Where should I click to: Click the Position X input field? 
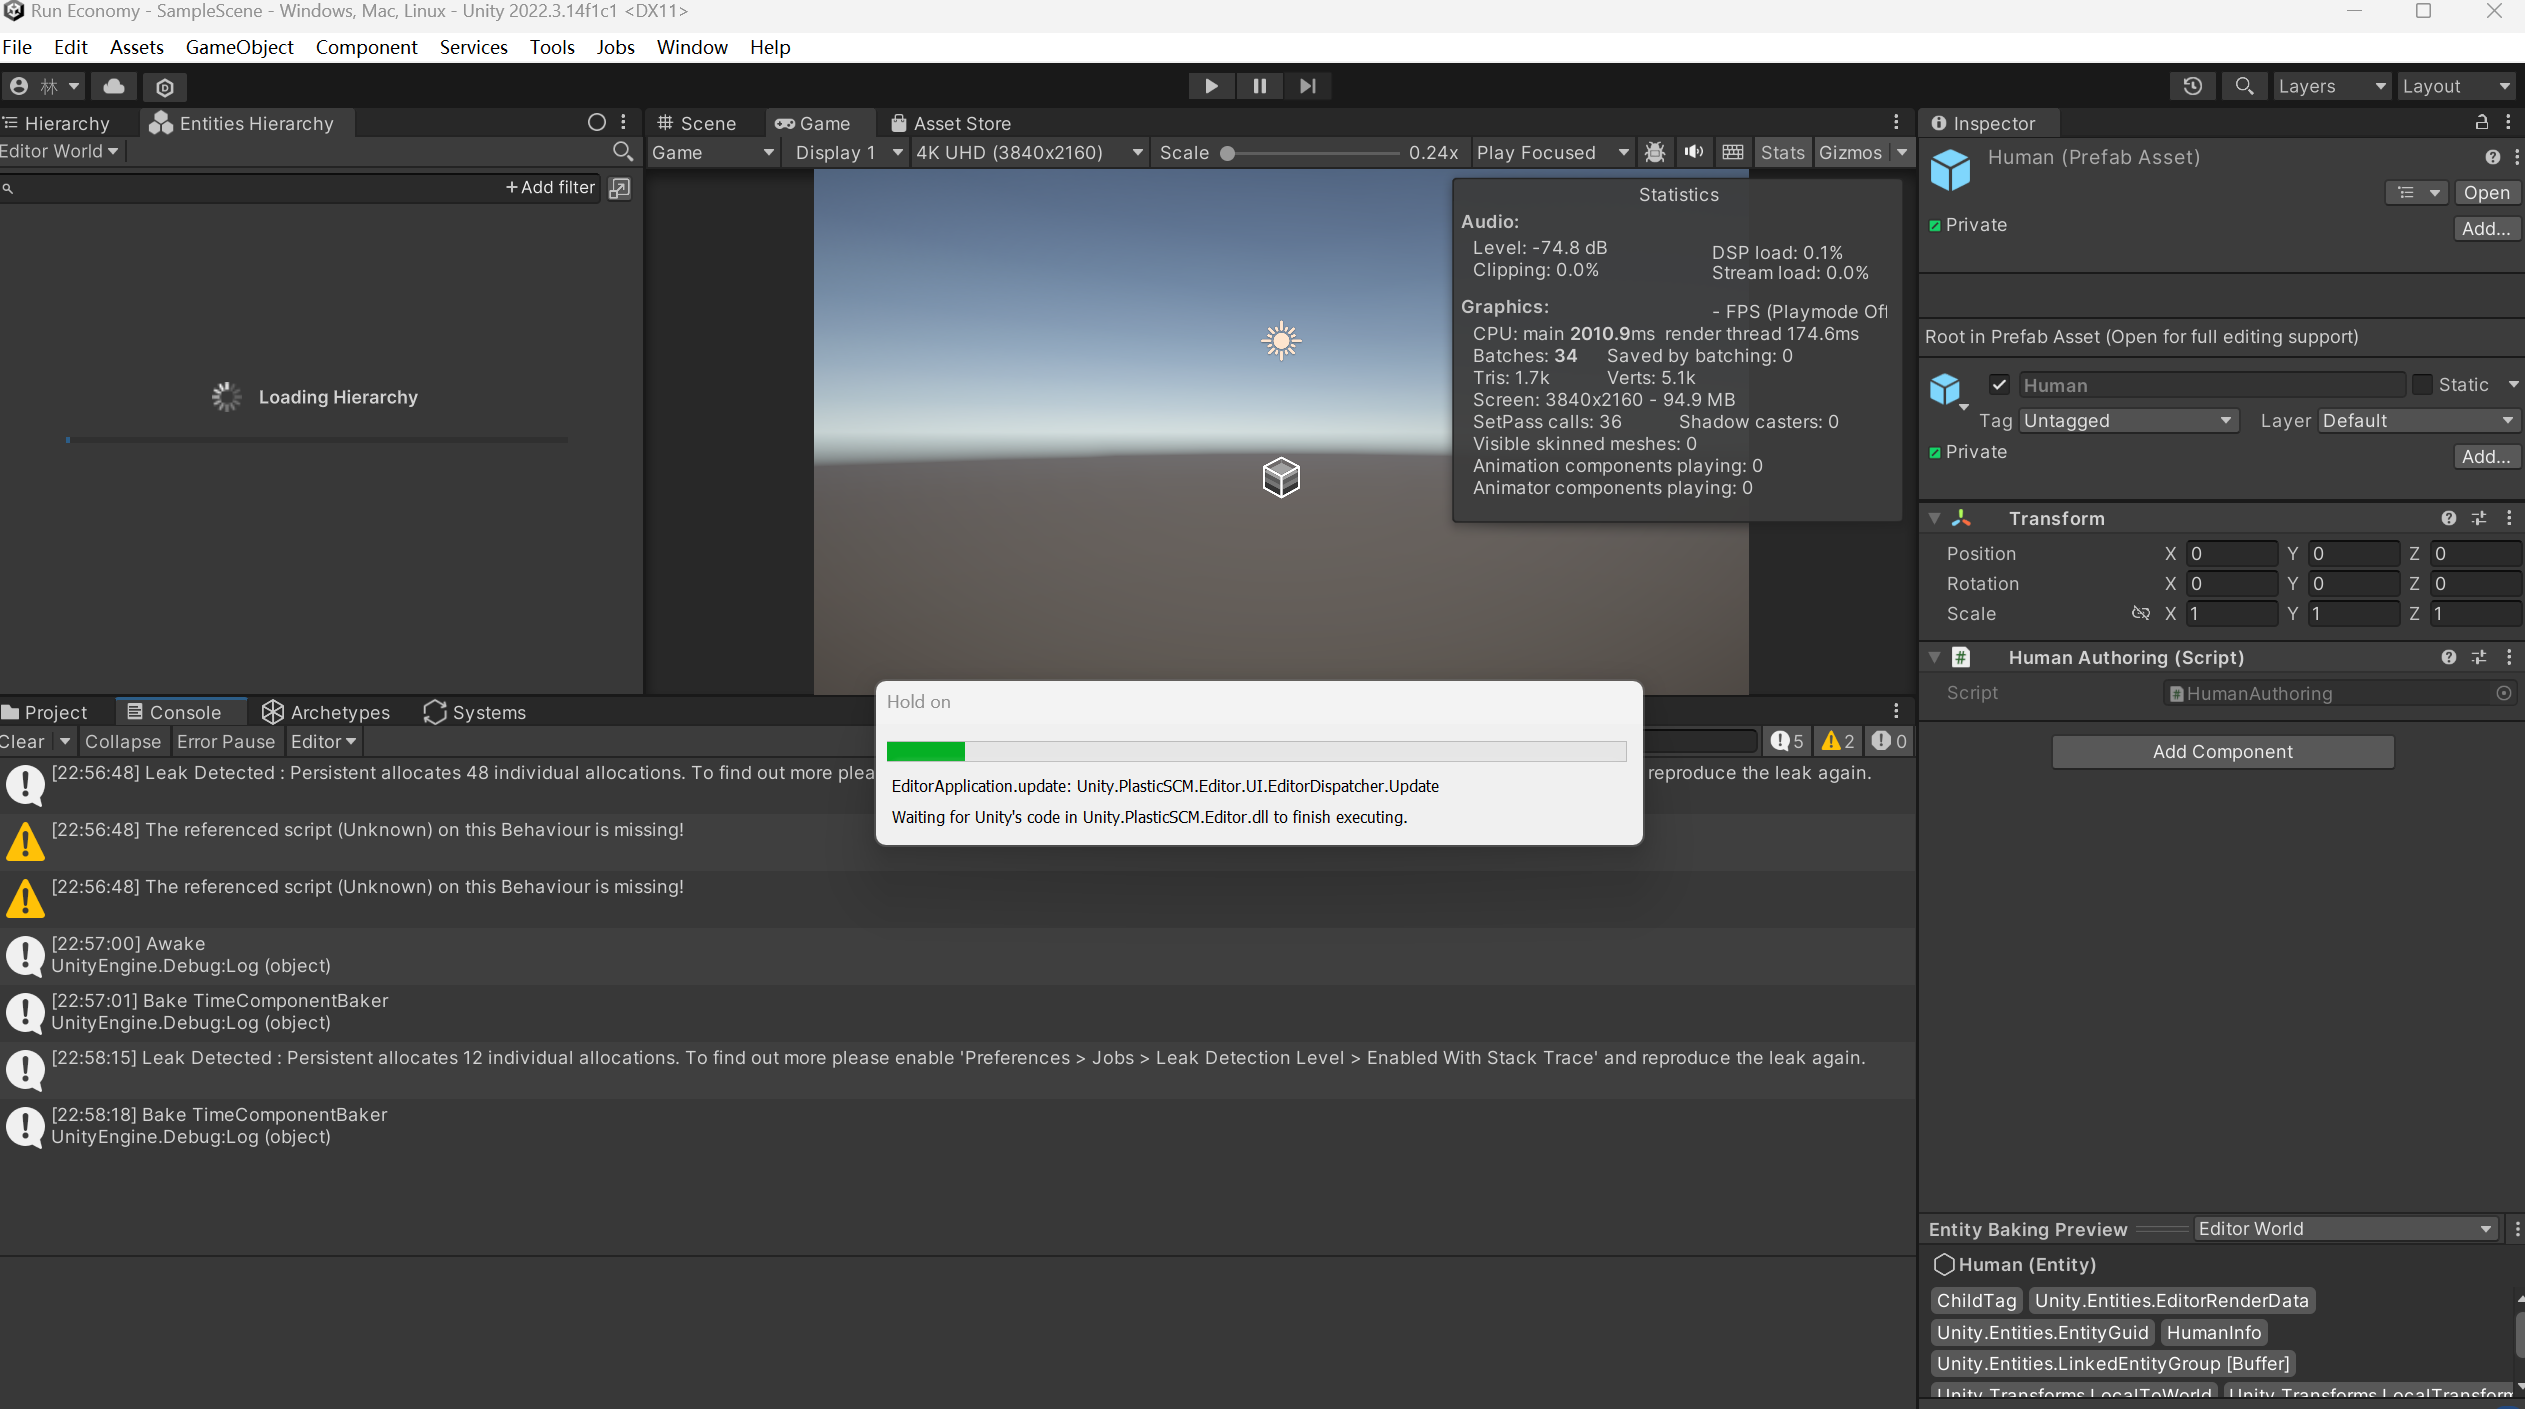[2230, 553]
